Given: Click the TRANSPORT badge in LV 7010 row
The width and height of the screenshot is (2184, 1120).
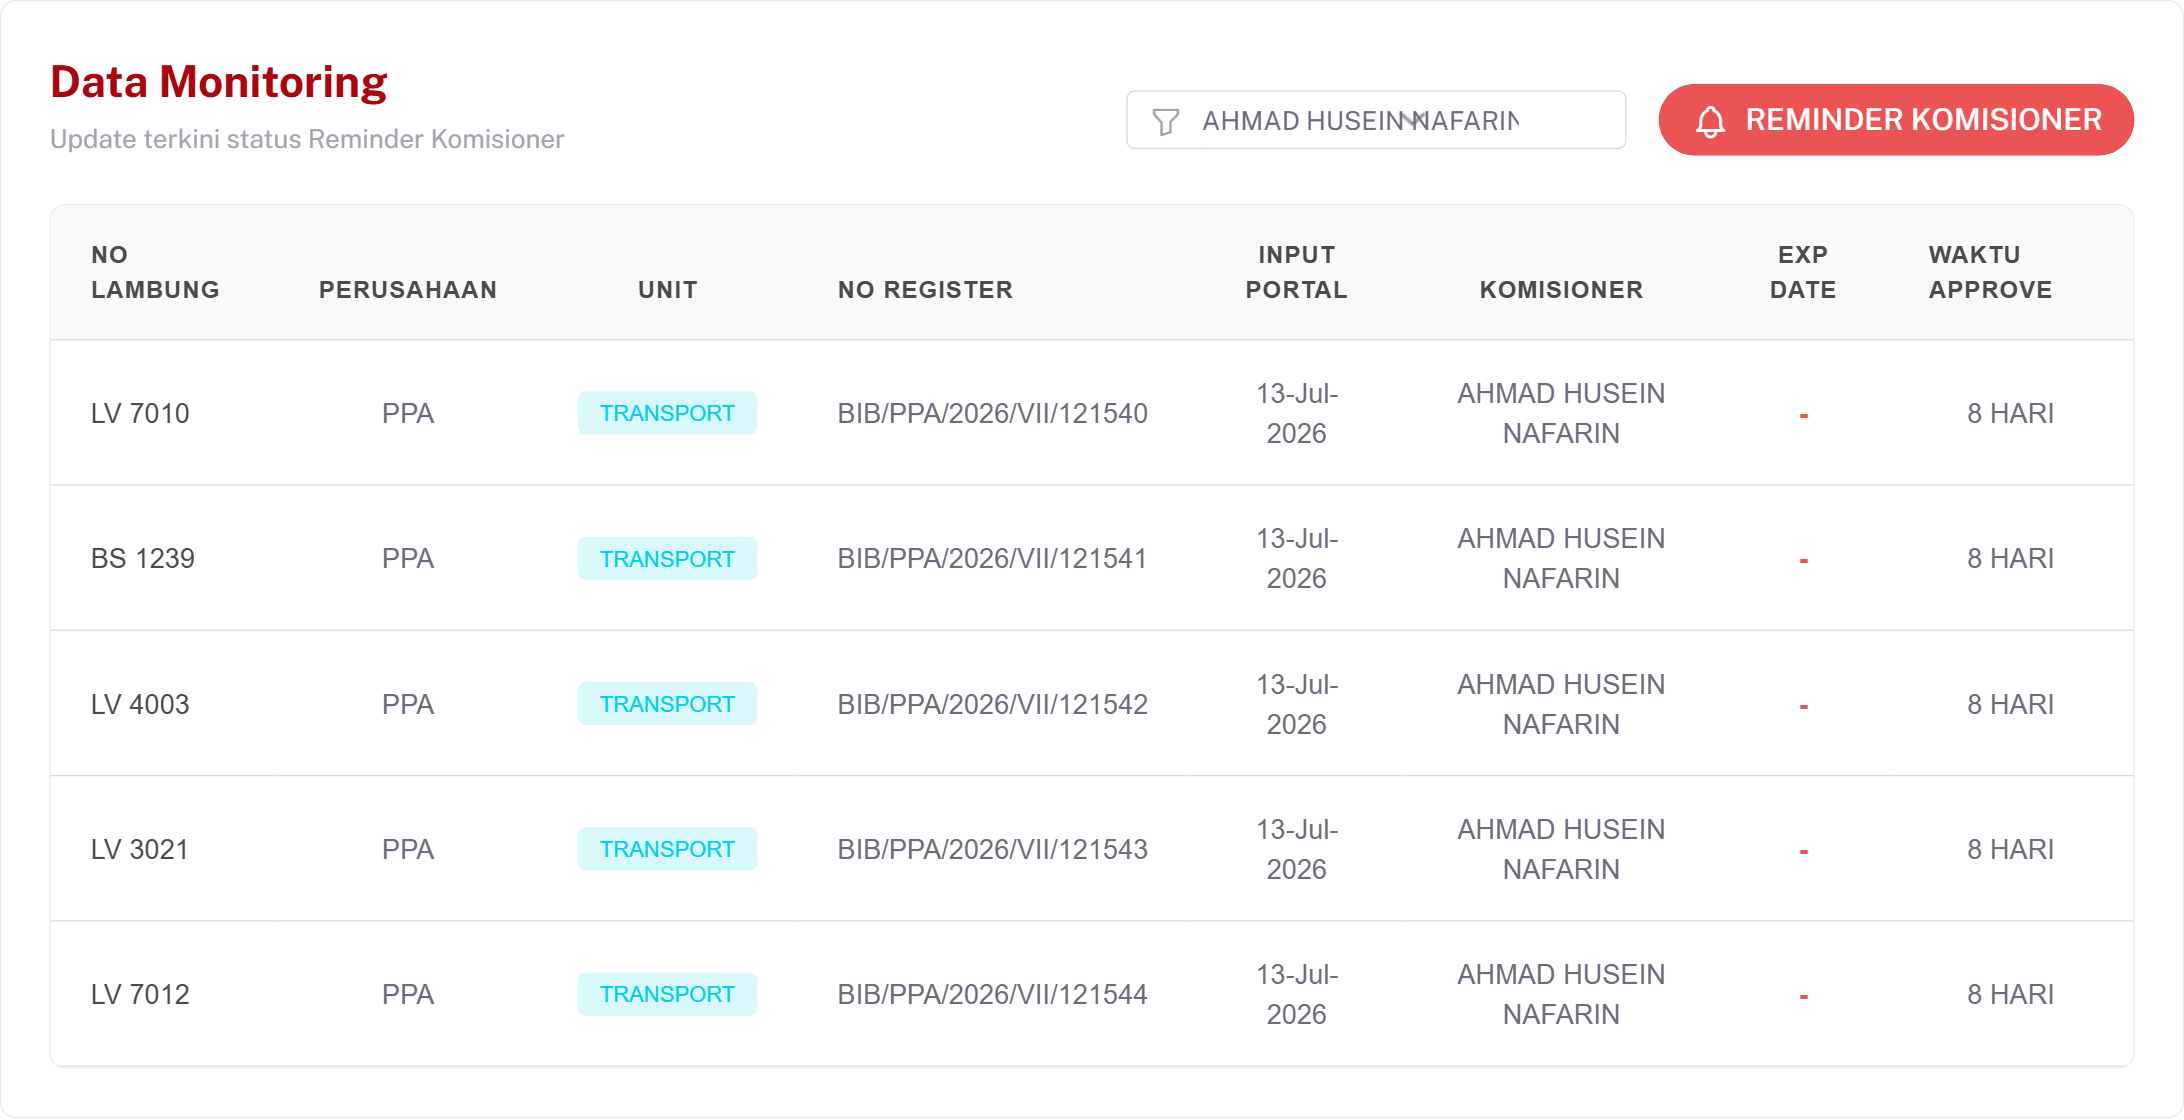Looking at the screenshot, I should pyautogui.click(x=667, y=413).
